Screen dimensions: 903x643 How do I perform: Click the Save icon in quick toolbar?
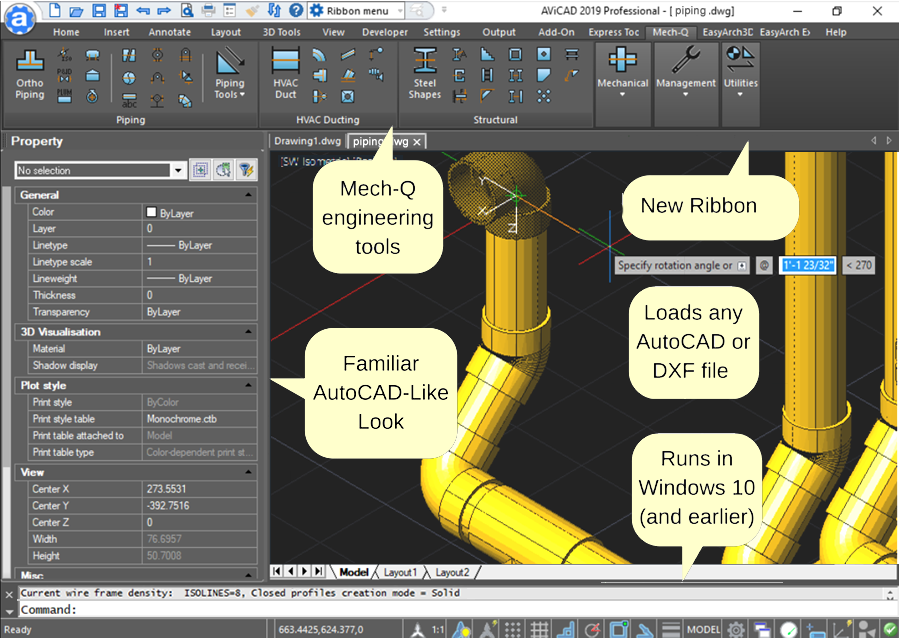(99, 10)
